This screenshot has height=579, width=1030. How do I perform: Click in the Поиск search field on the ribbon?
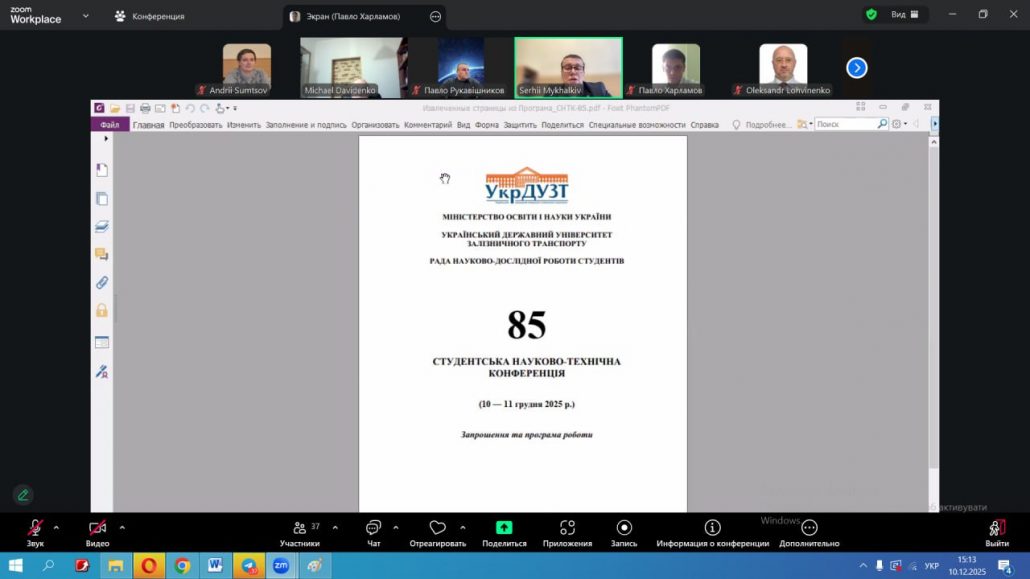(845, 122)
